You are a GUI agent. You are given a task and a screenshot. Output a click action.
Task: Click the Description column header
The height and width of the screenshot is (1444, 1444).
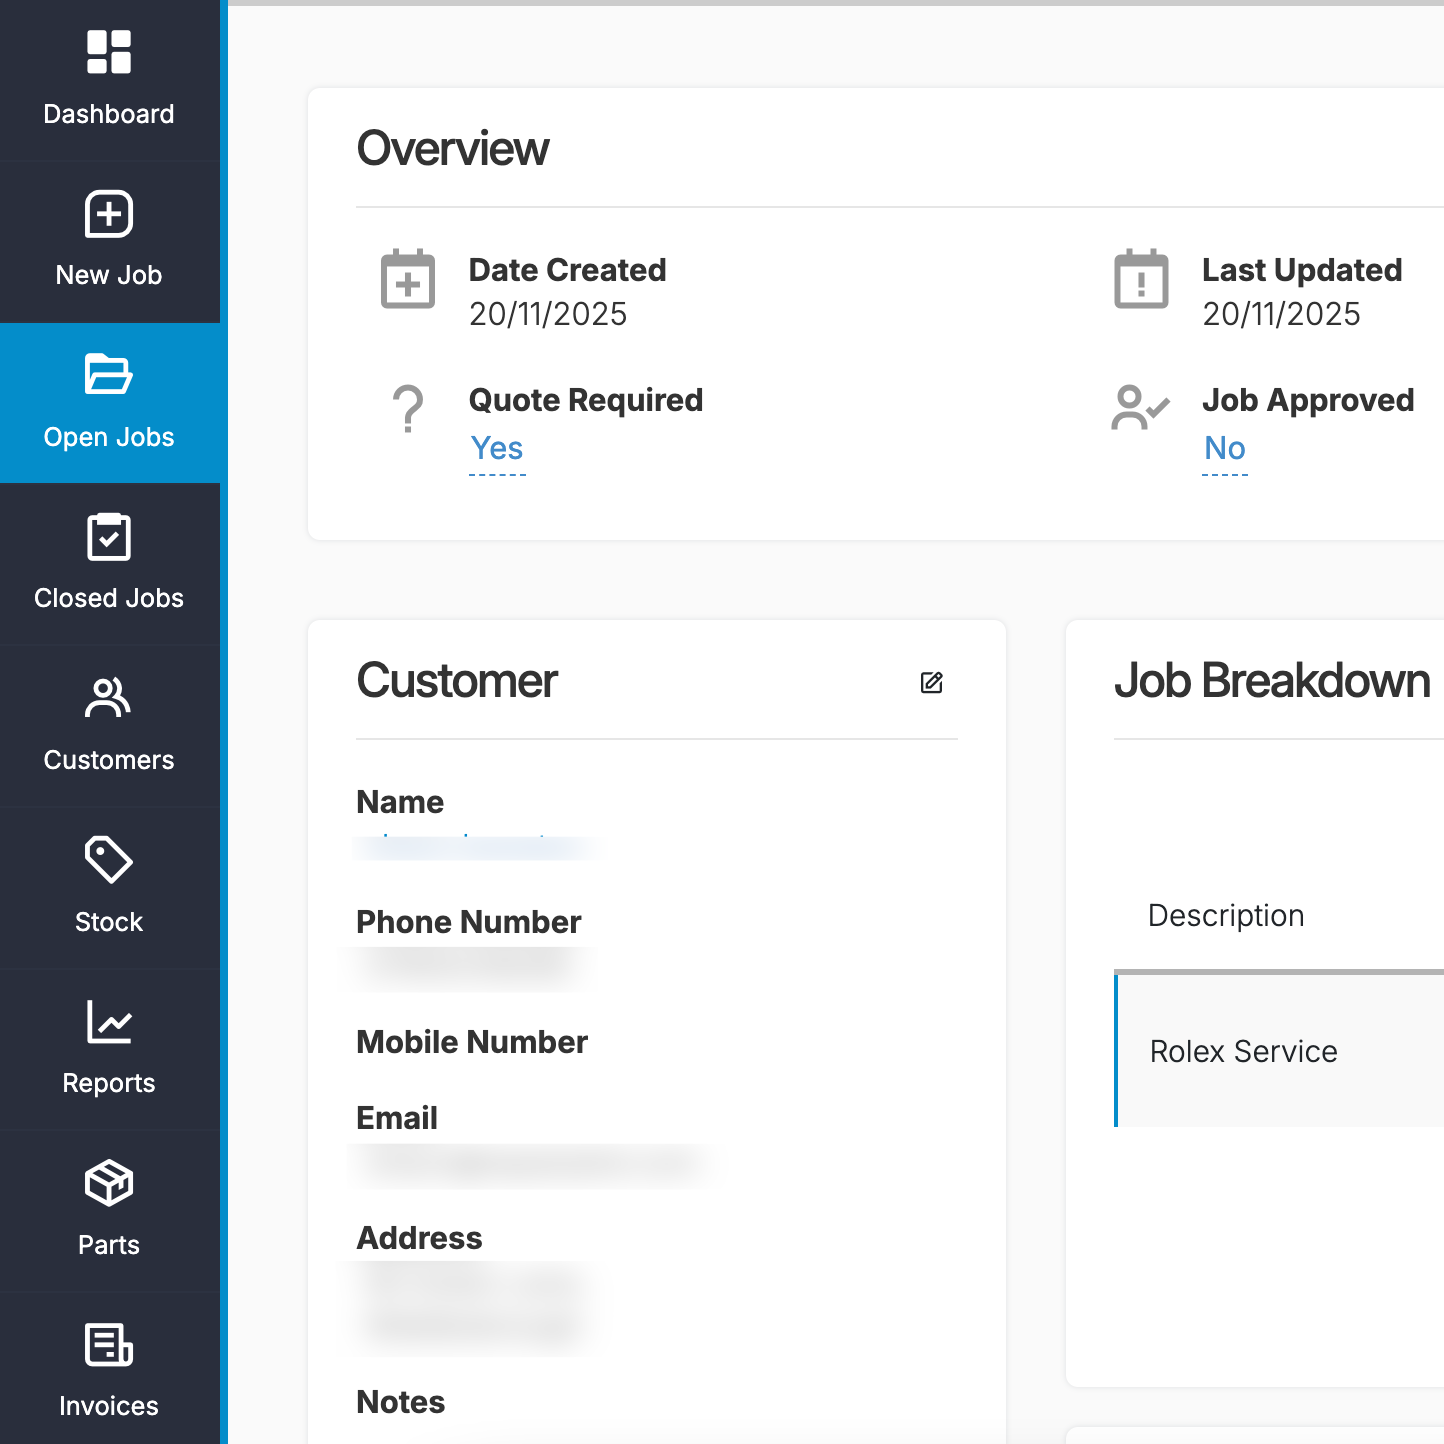(1226, 915)
